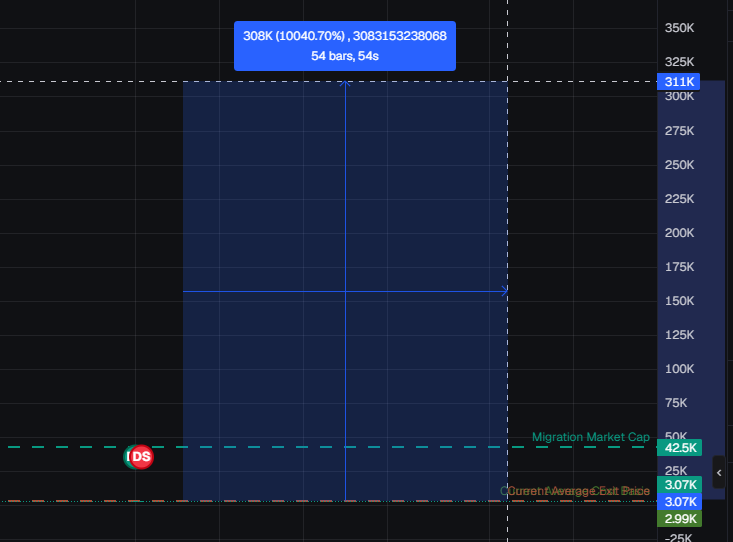Click the 350K price axis tick
Screen dimensions: 733x542
pos(679,28)
